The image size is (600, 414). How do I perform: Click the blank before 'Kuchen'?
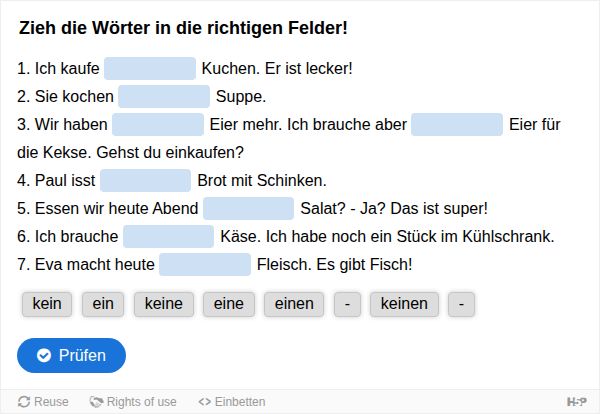(x=150, y=68)
